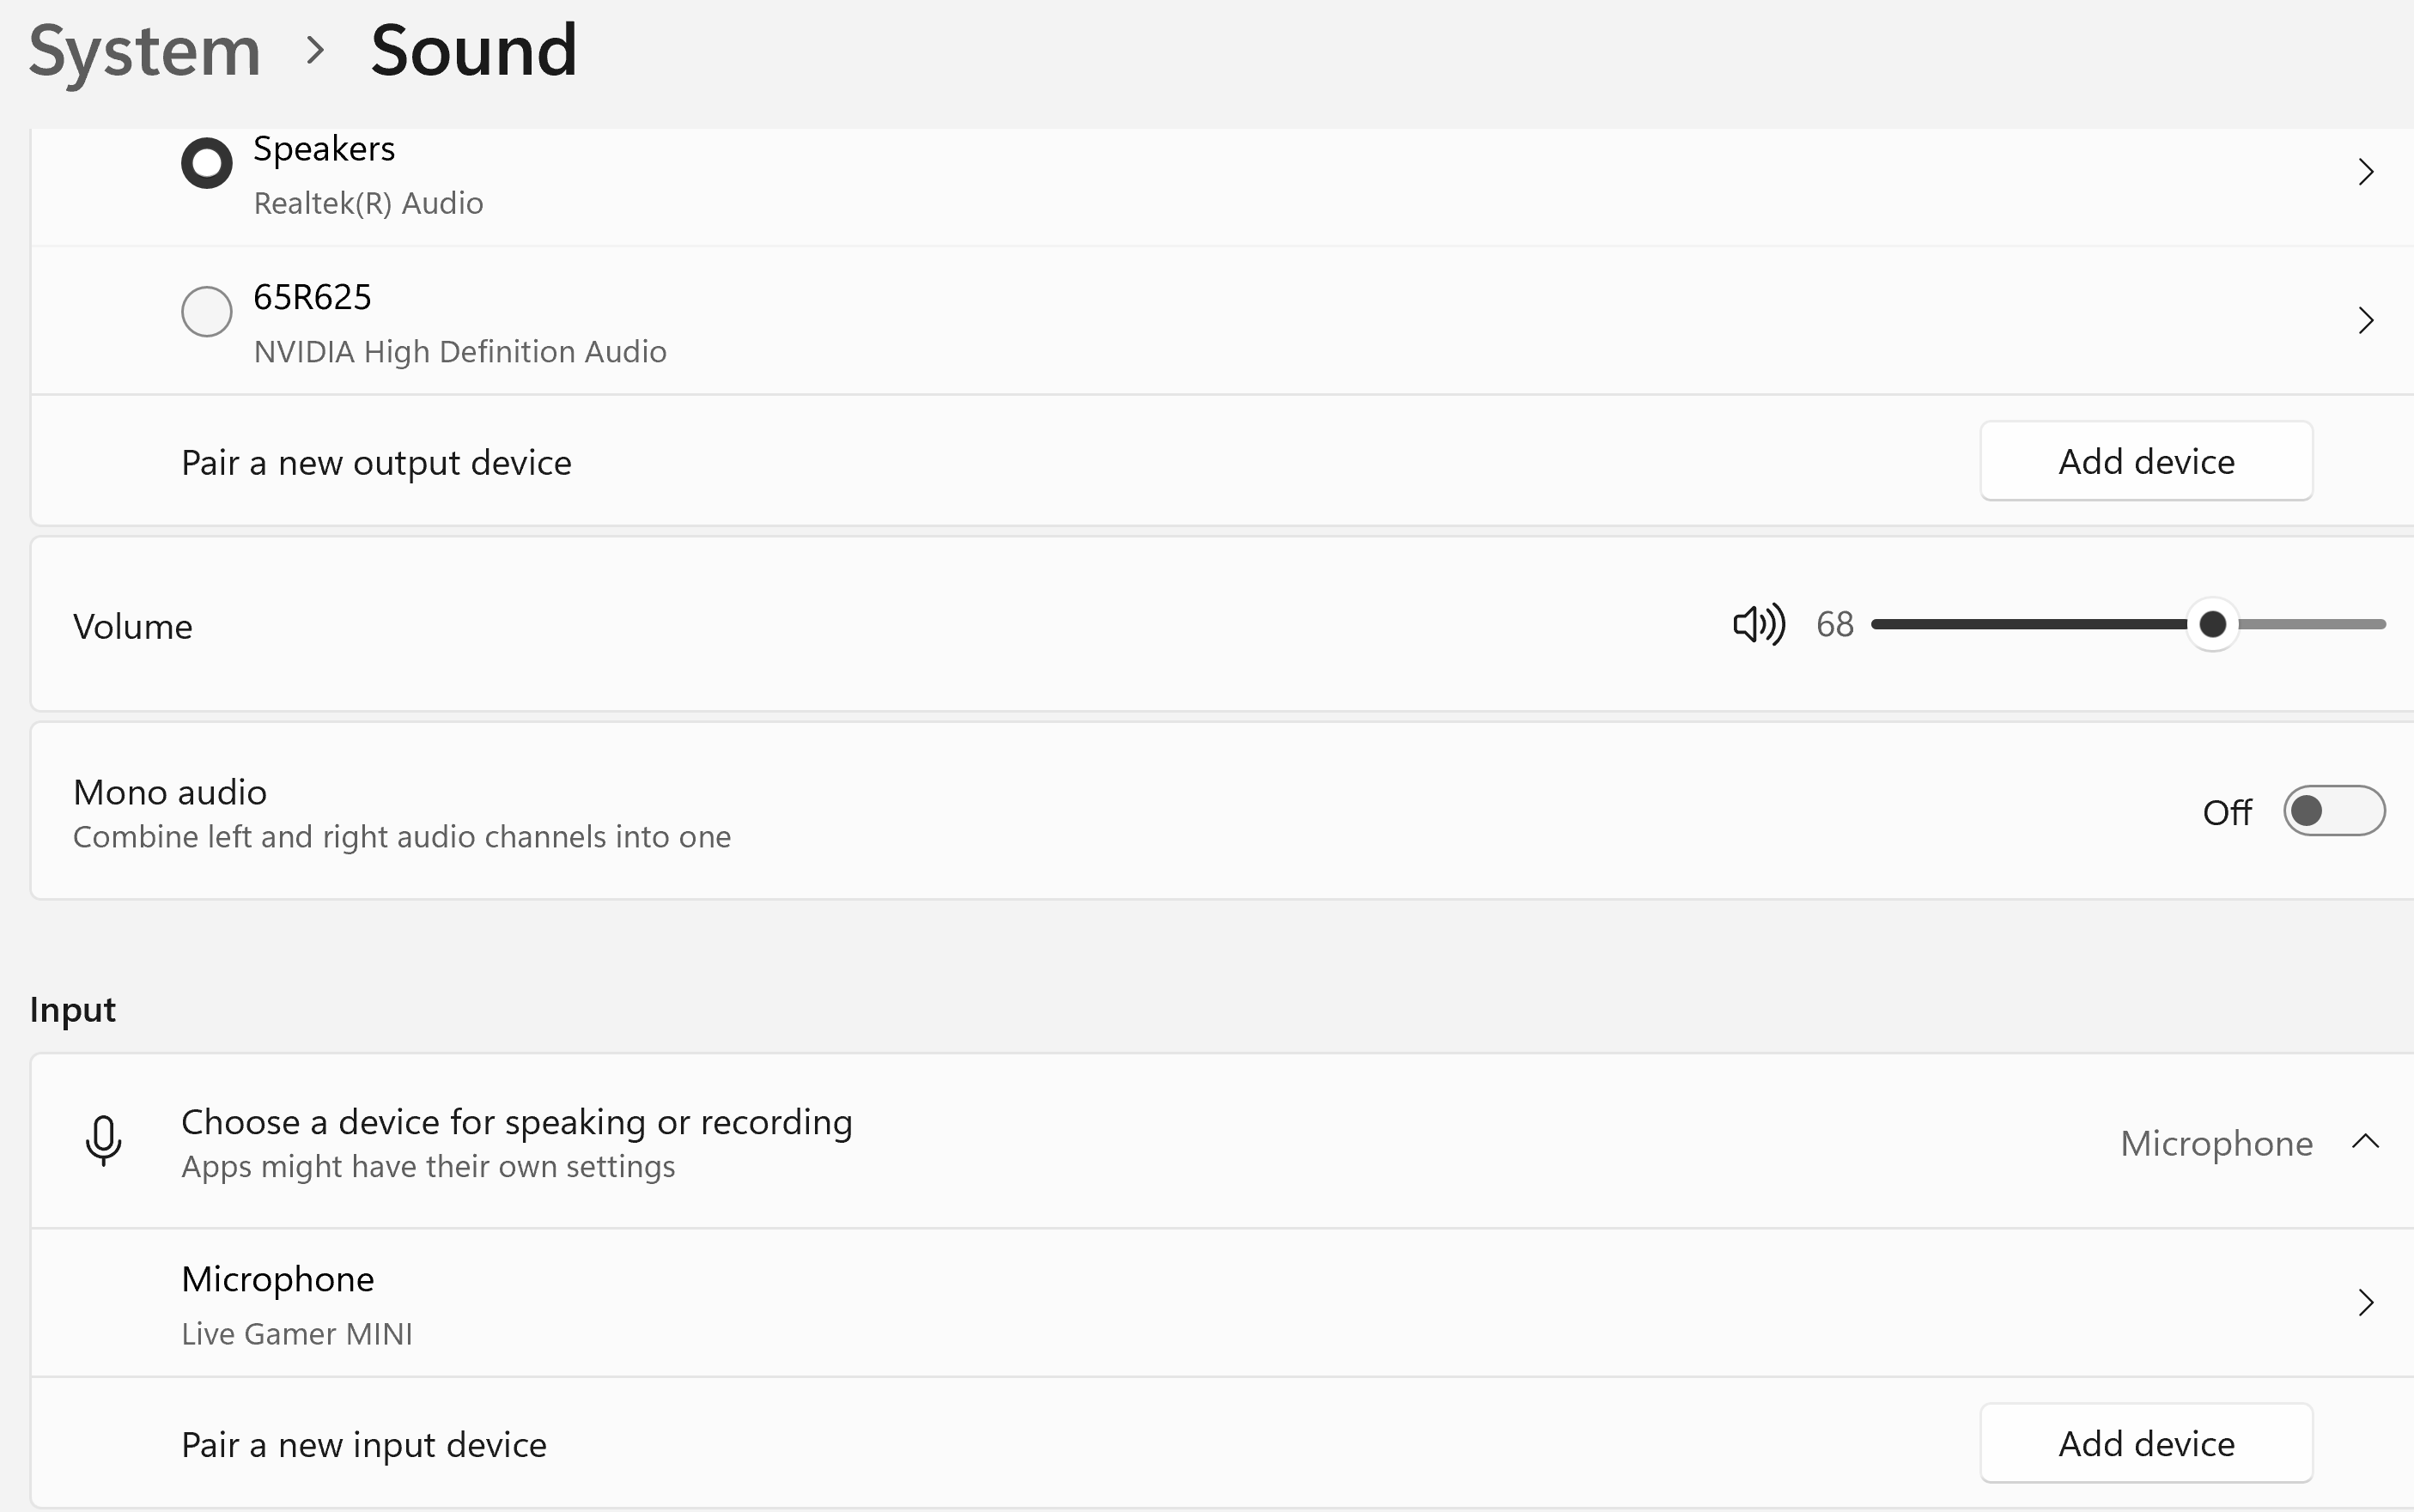Turn on Mono audio toggle
Screen dimensions: 2414x1512
(x=2333, y=811)
